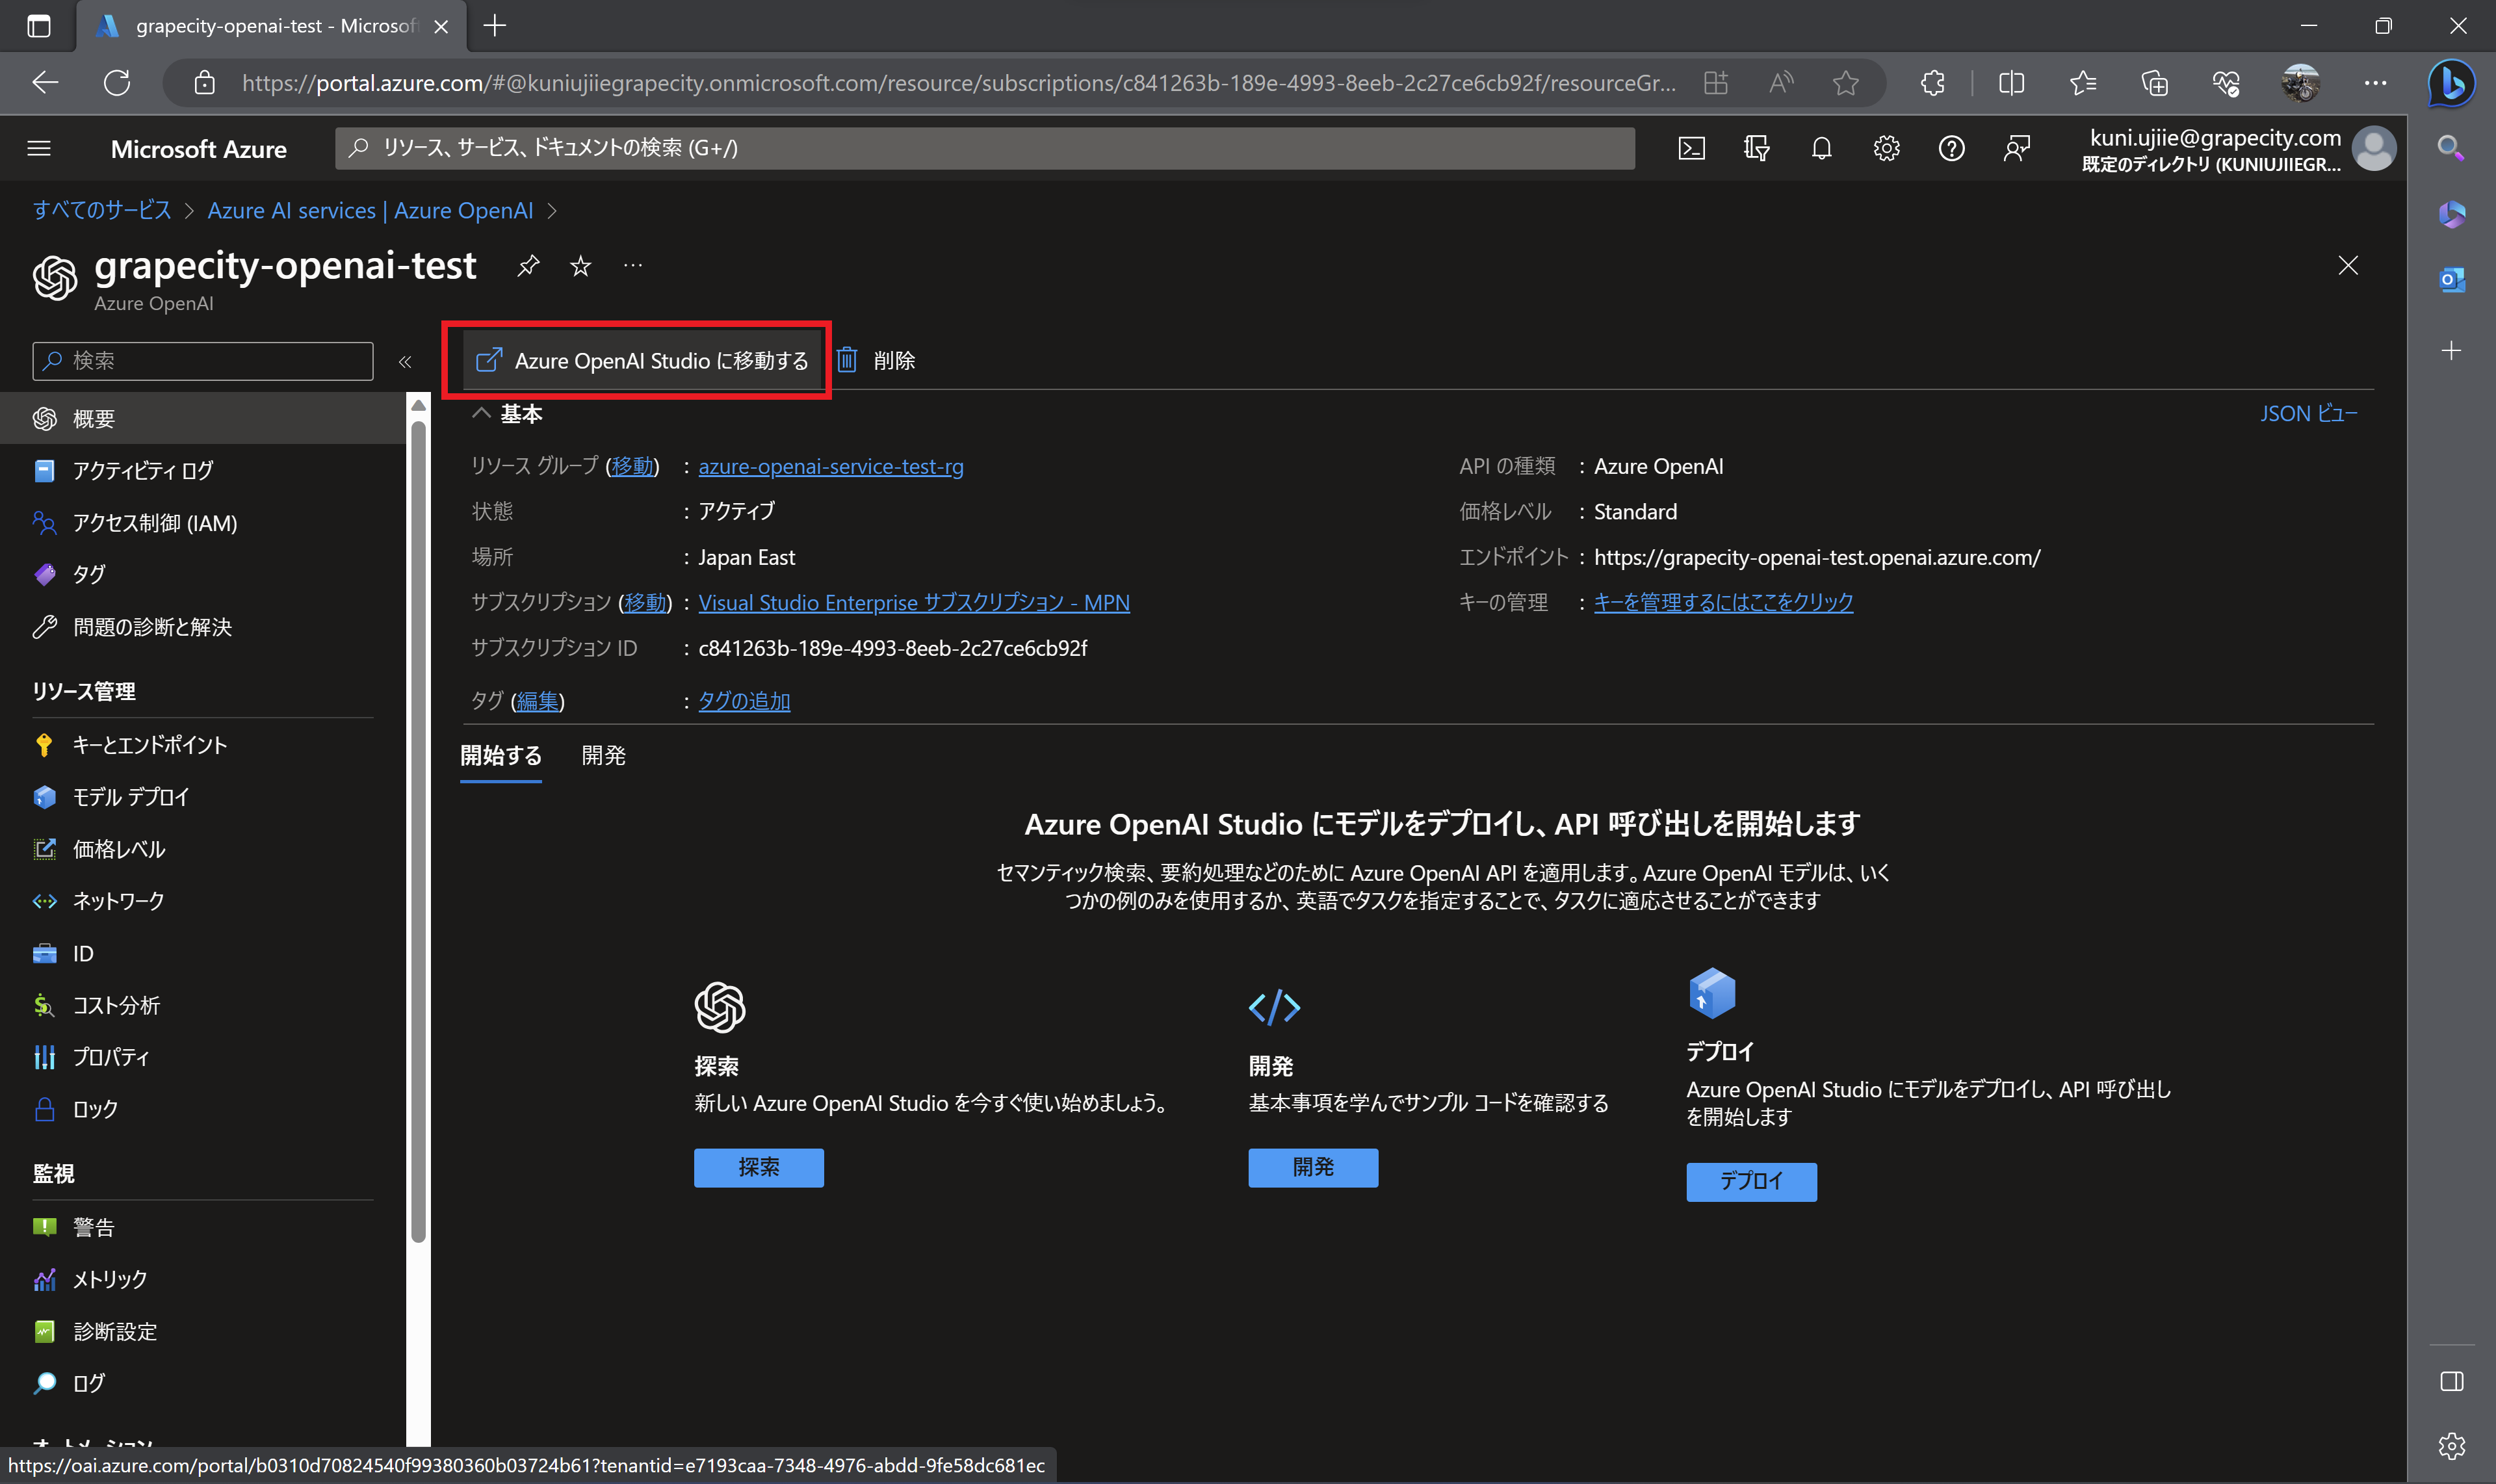Focus the resource menu 検索 box

[x=203, y=361]
